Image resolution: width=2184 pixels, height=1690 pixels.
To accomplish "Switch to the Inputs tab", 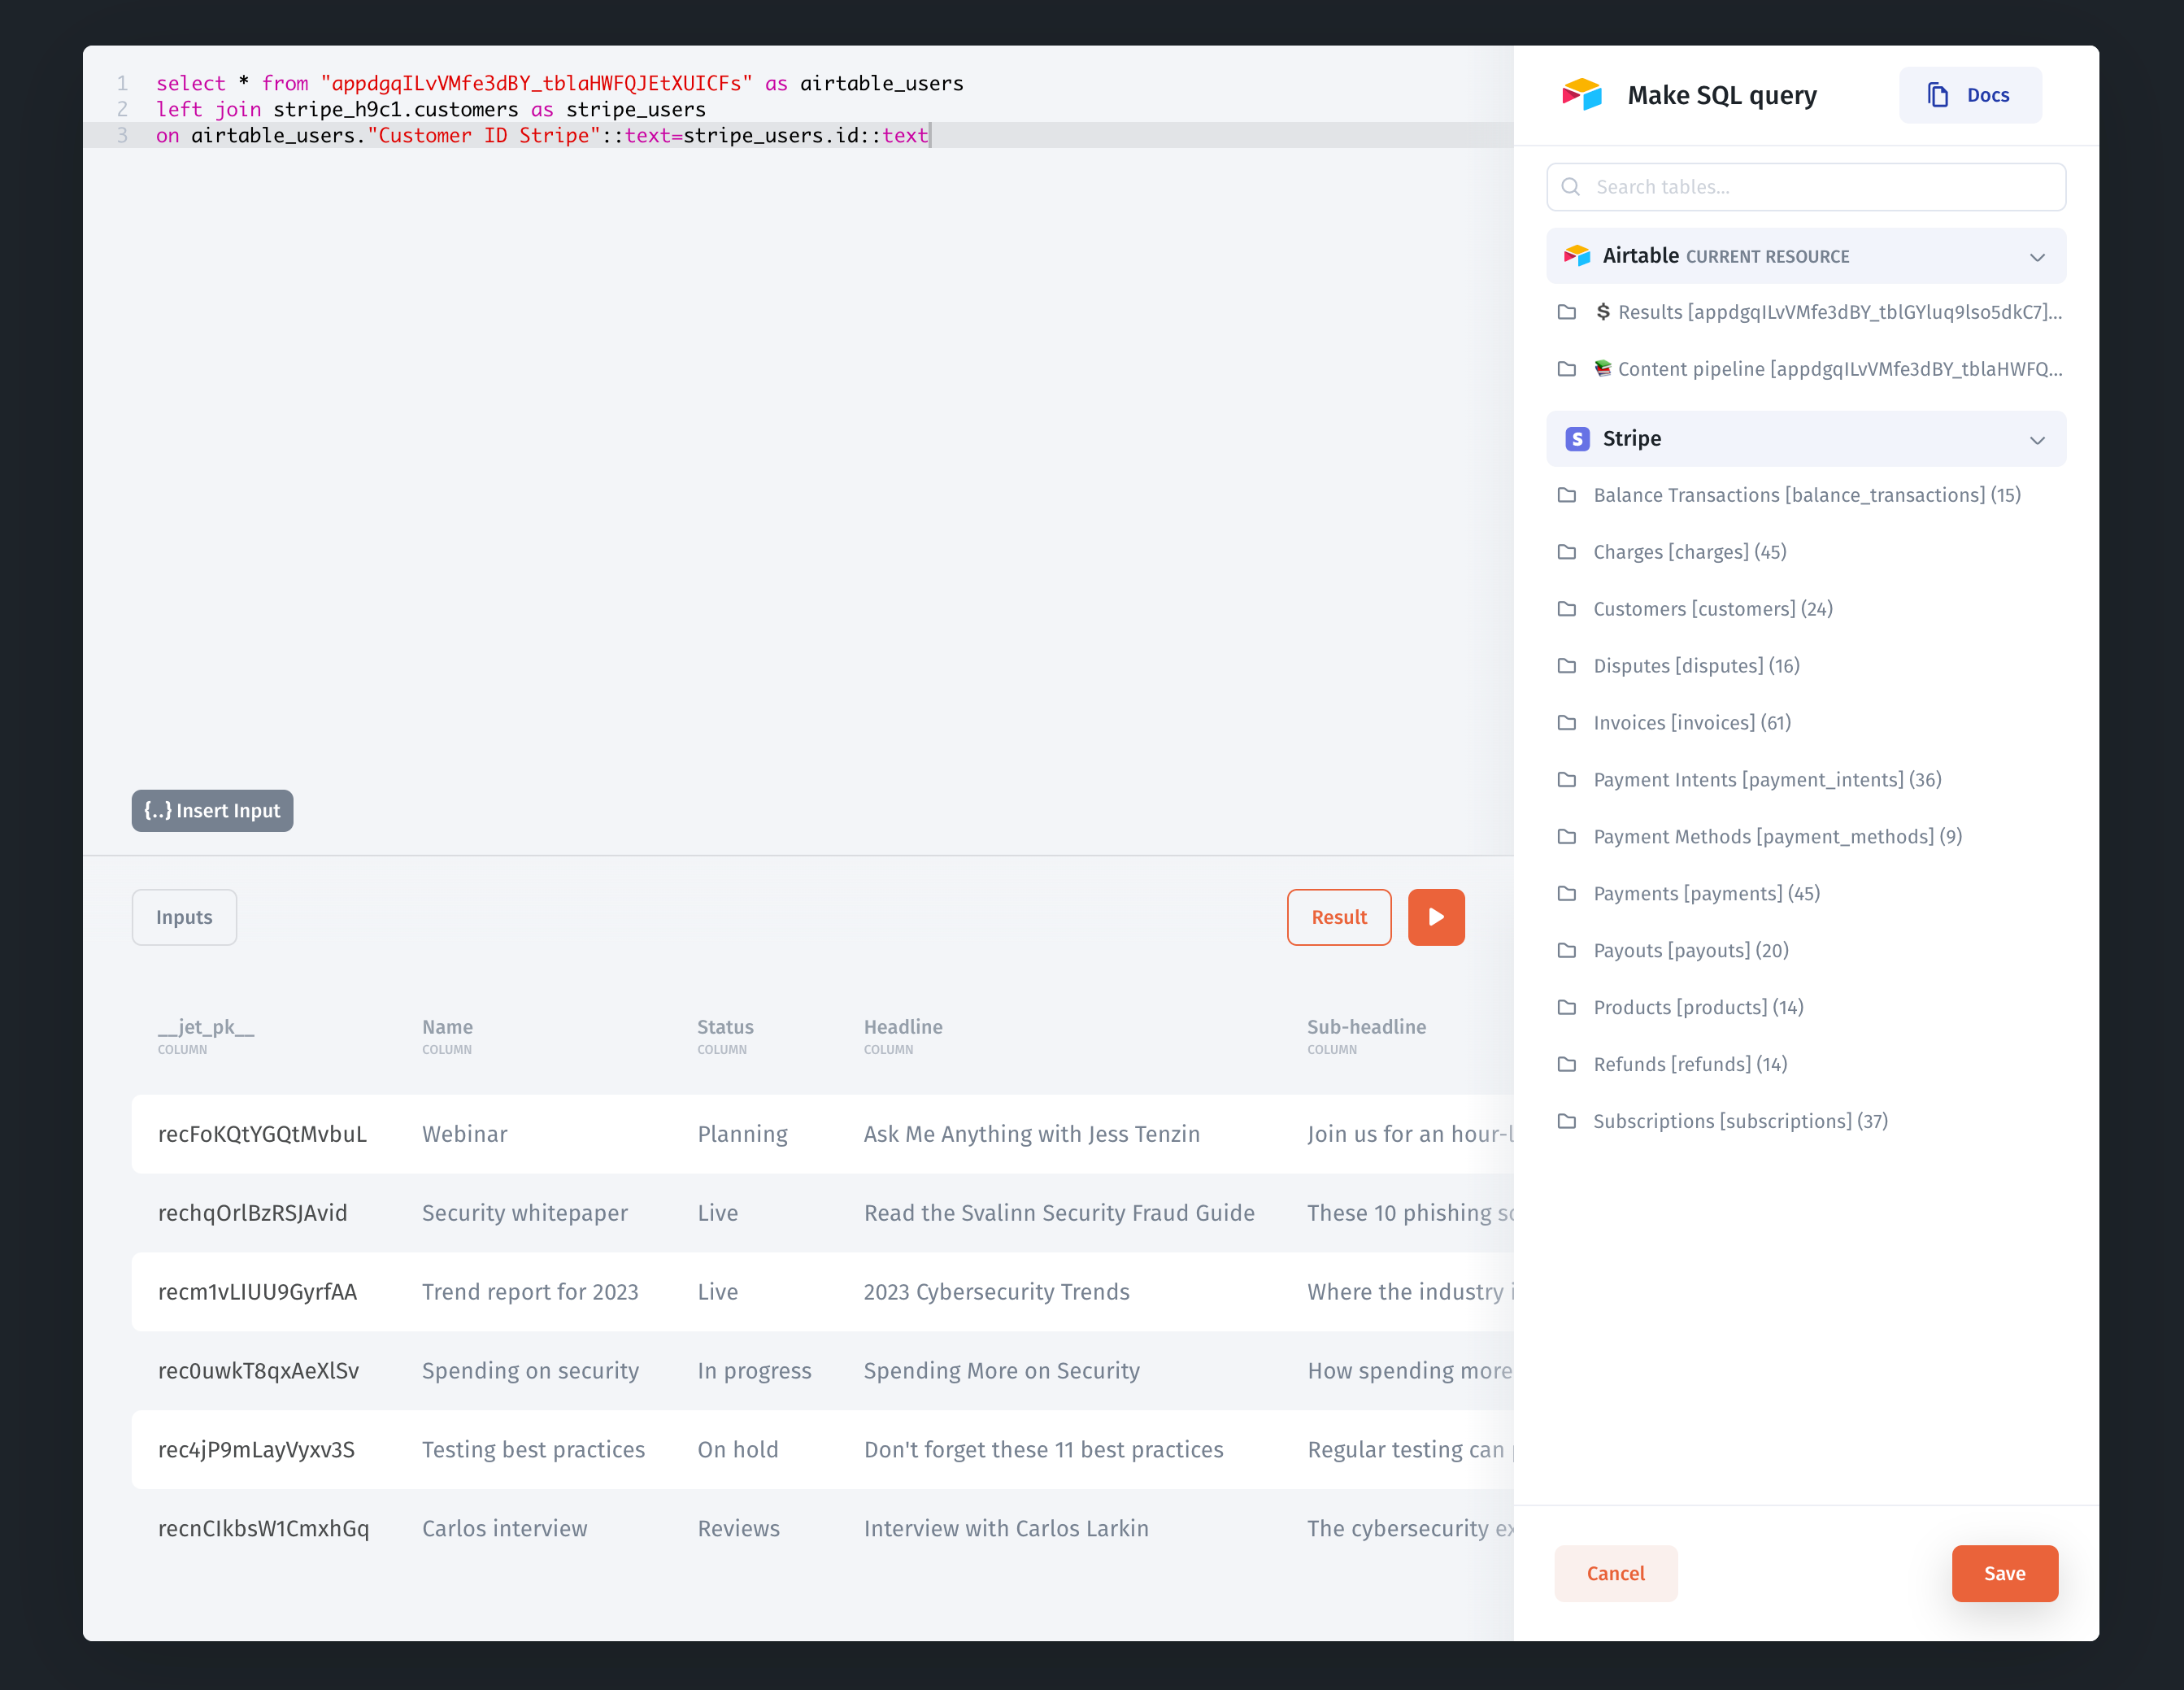I will pos(184,917).
